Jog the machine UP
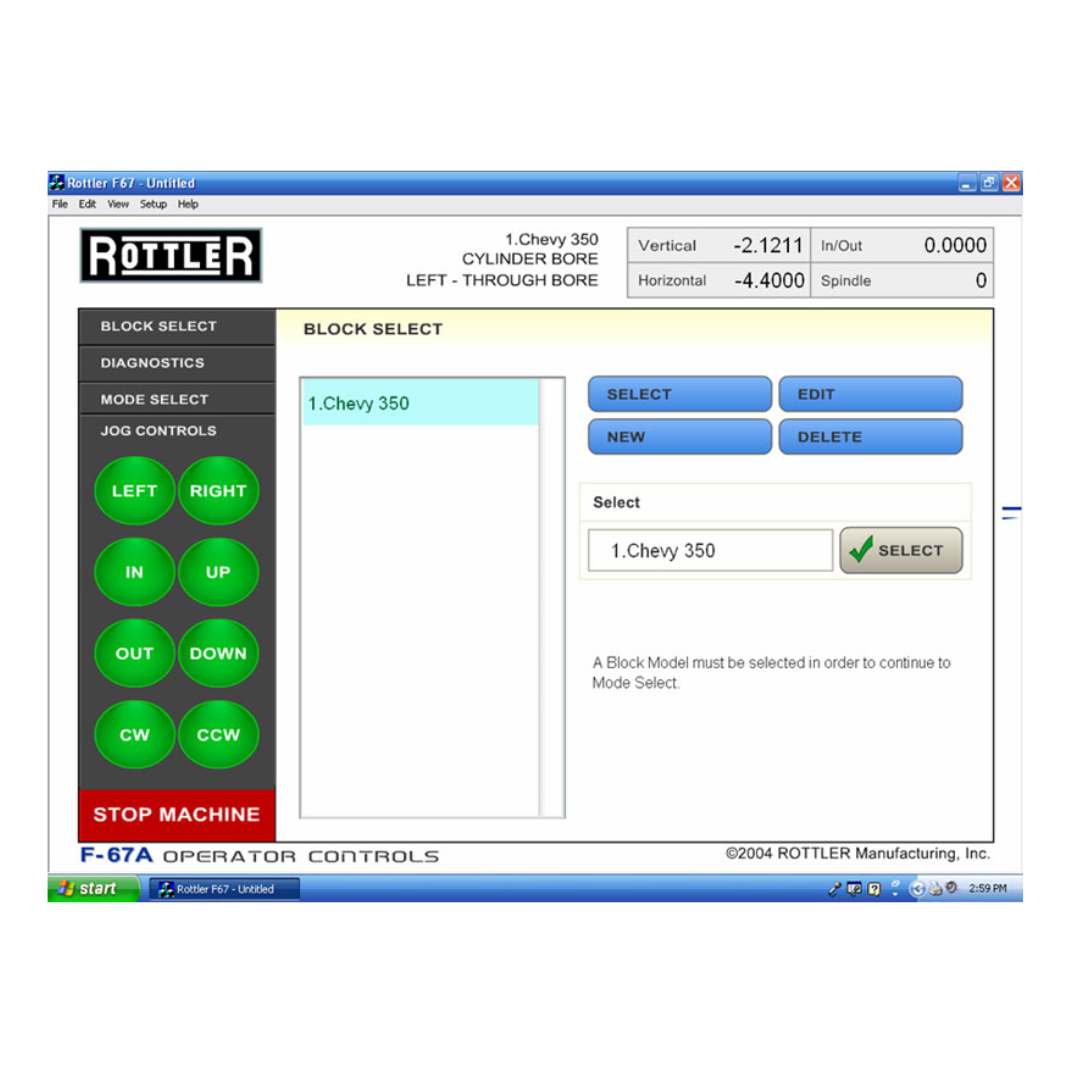1080x1080 pixels. coord(218,573)
